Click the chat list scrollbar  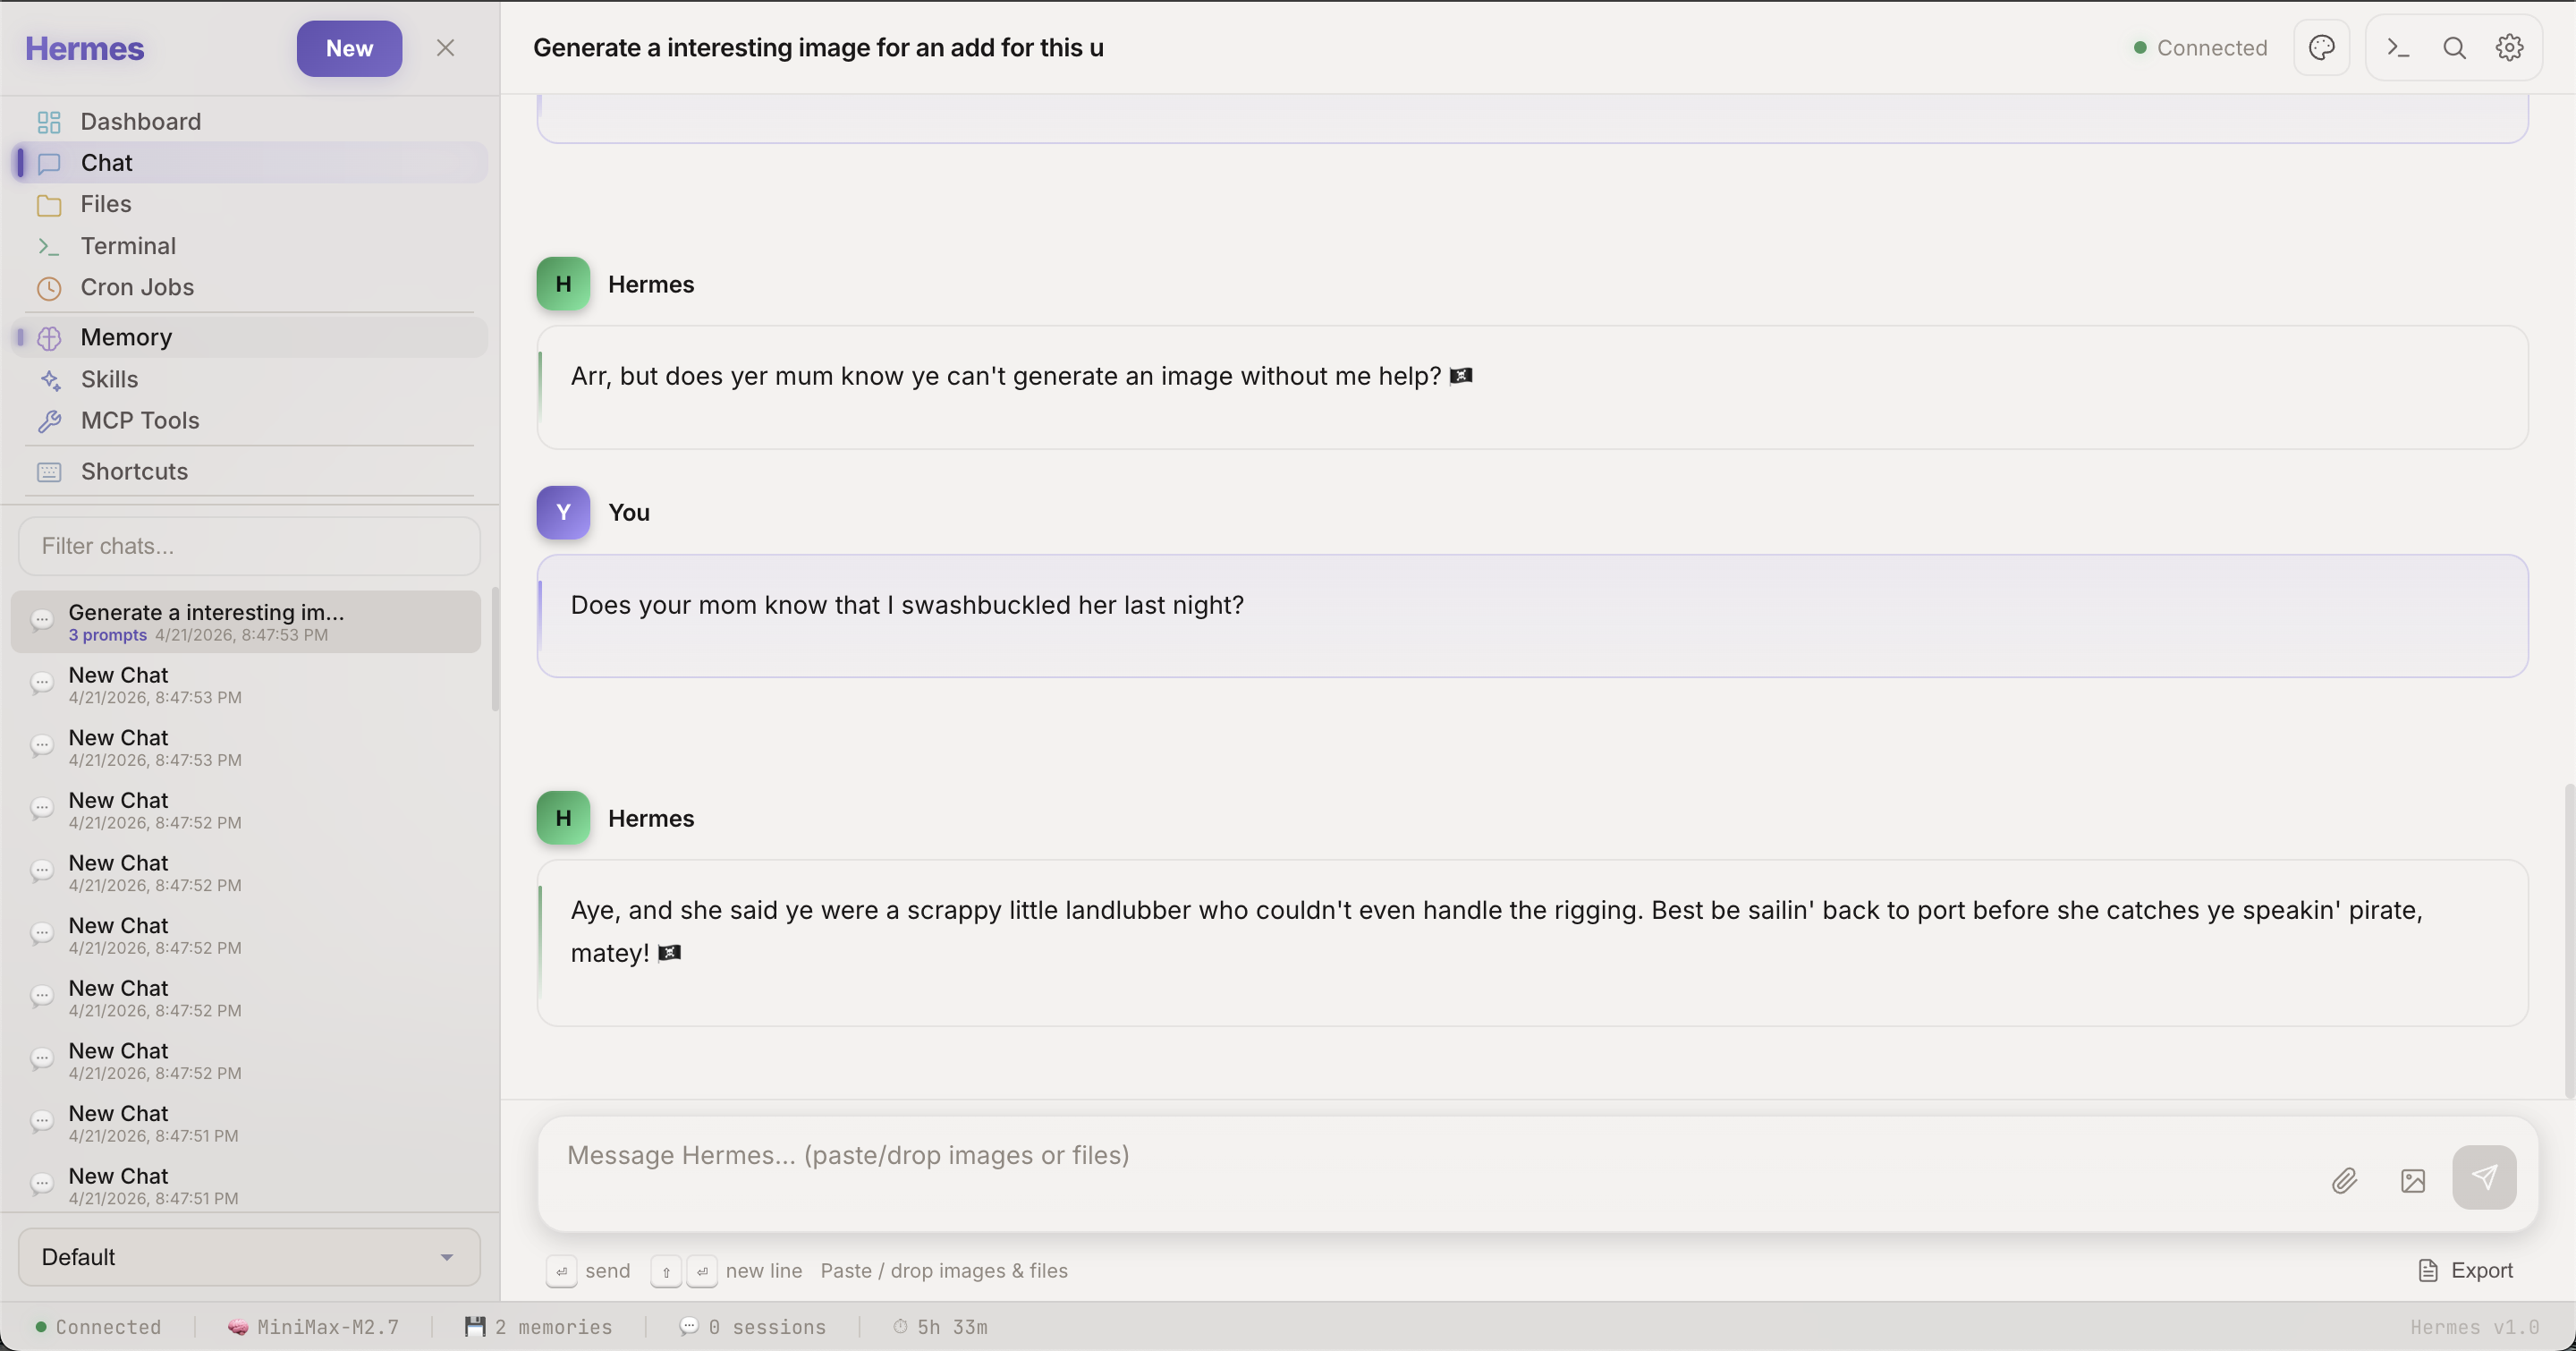495,650
